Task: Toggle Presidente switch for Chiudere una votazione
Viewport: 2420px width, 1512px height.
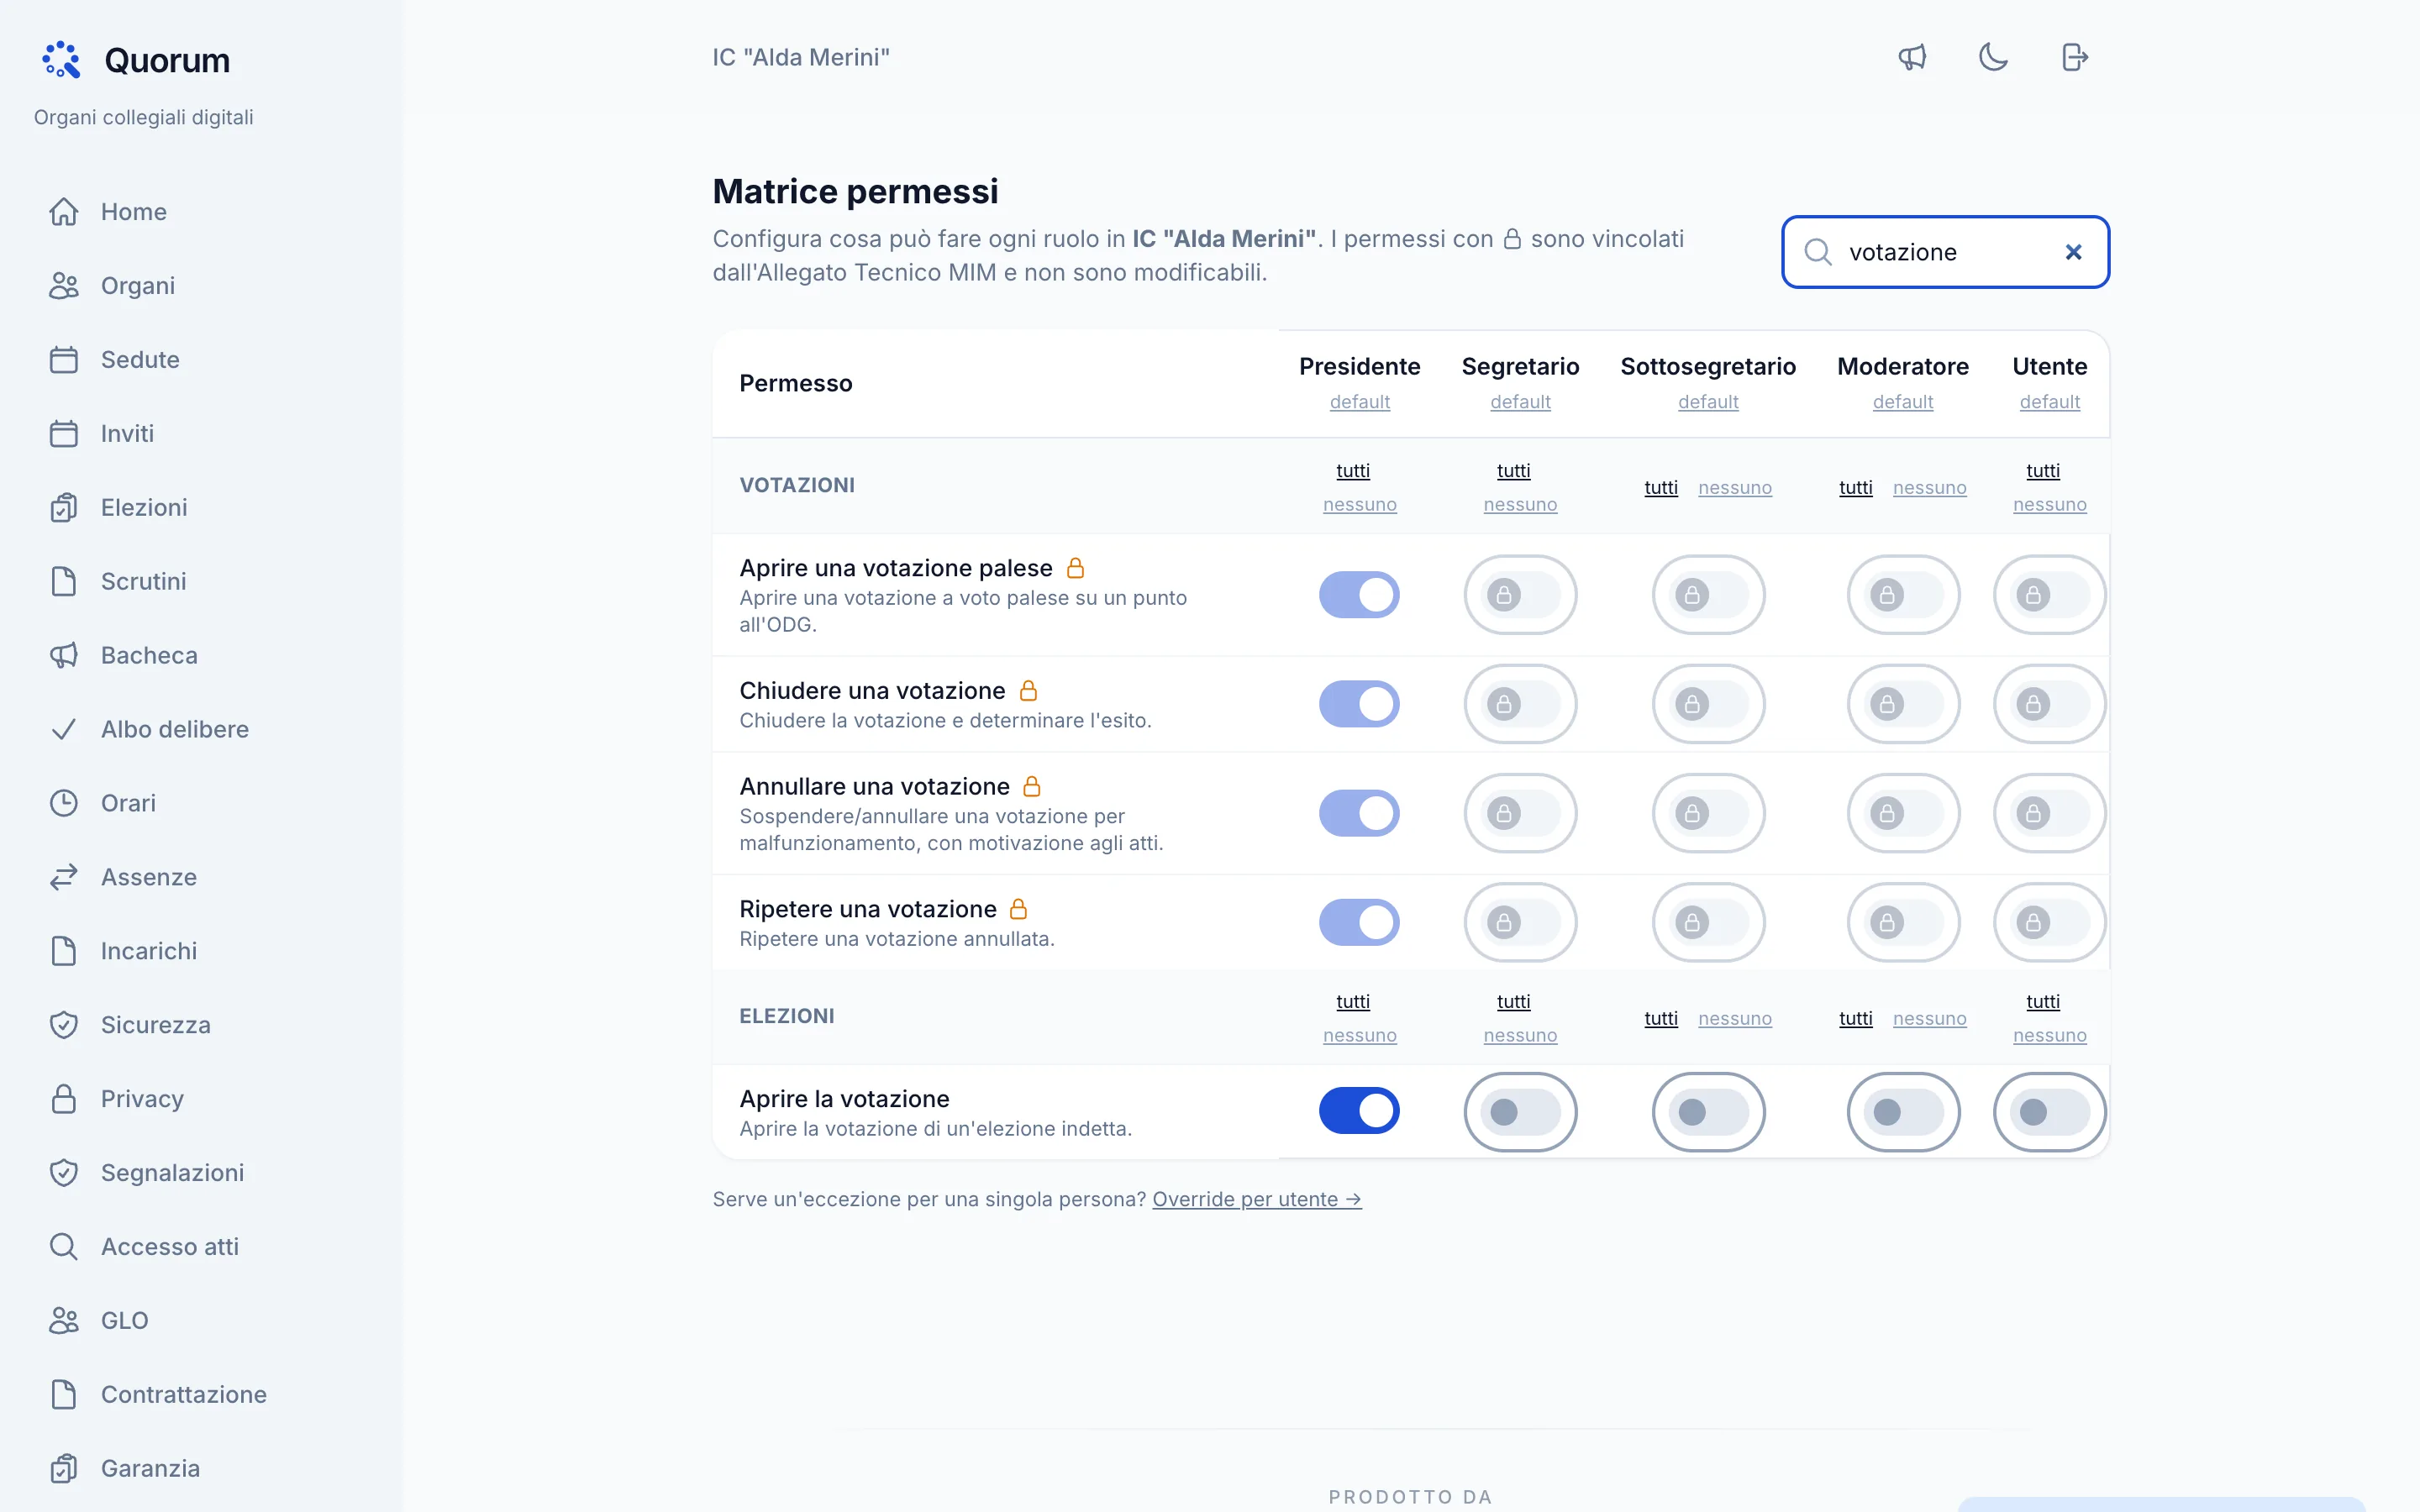Action: click(x=1359, y=704)
